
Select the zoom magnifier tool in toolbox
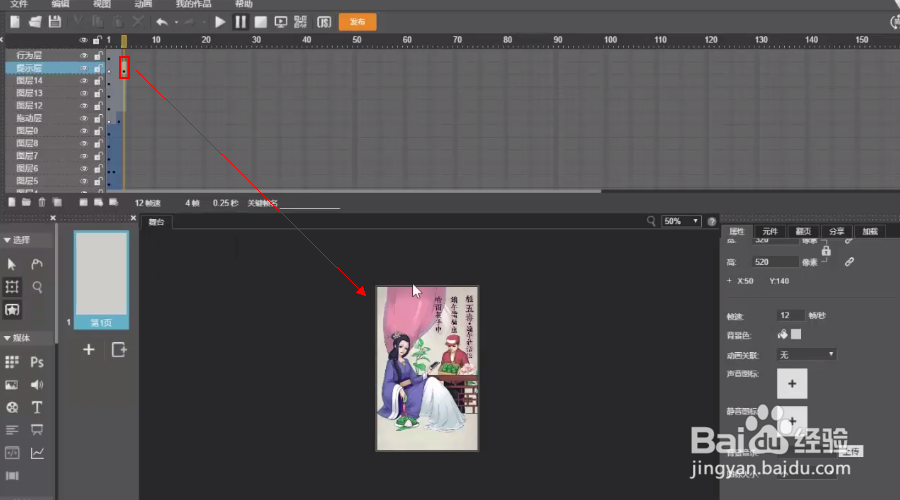click(x=37, y=287)
